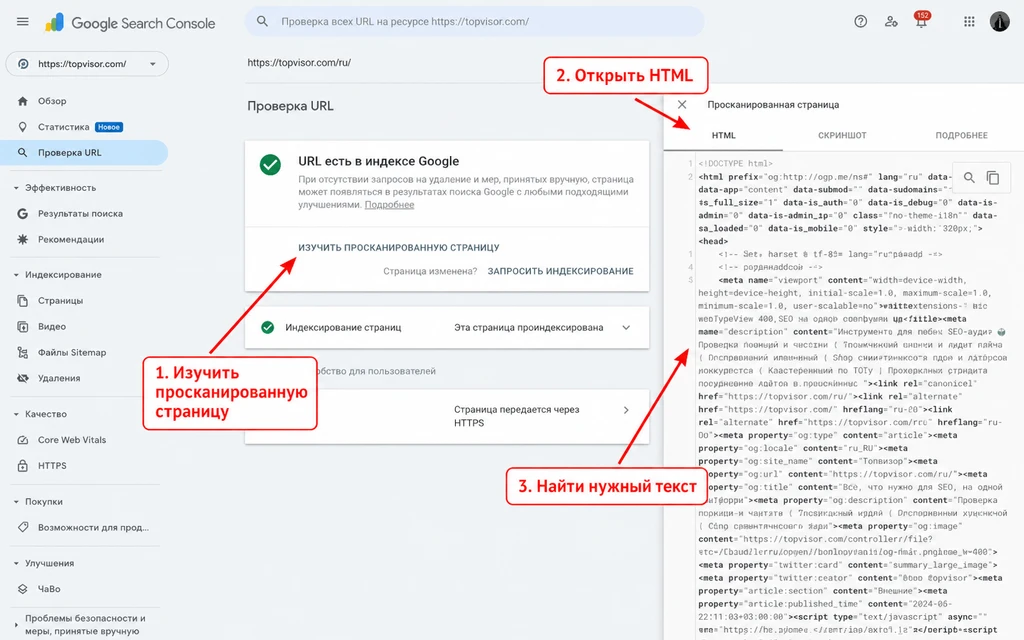Viewport: 1024px width, 640px height.
Task: Open the Подробнее link in index status
Action: click(389, 205)
